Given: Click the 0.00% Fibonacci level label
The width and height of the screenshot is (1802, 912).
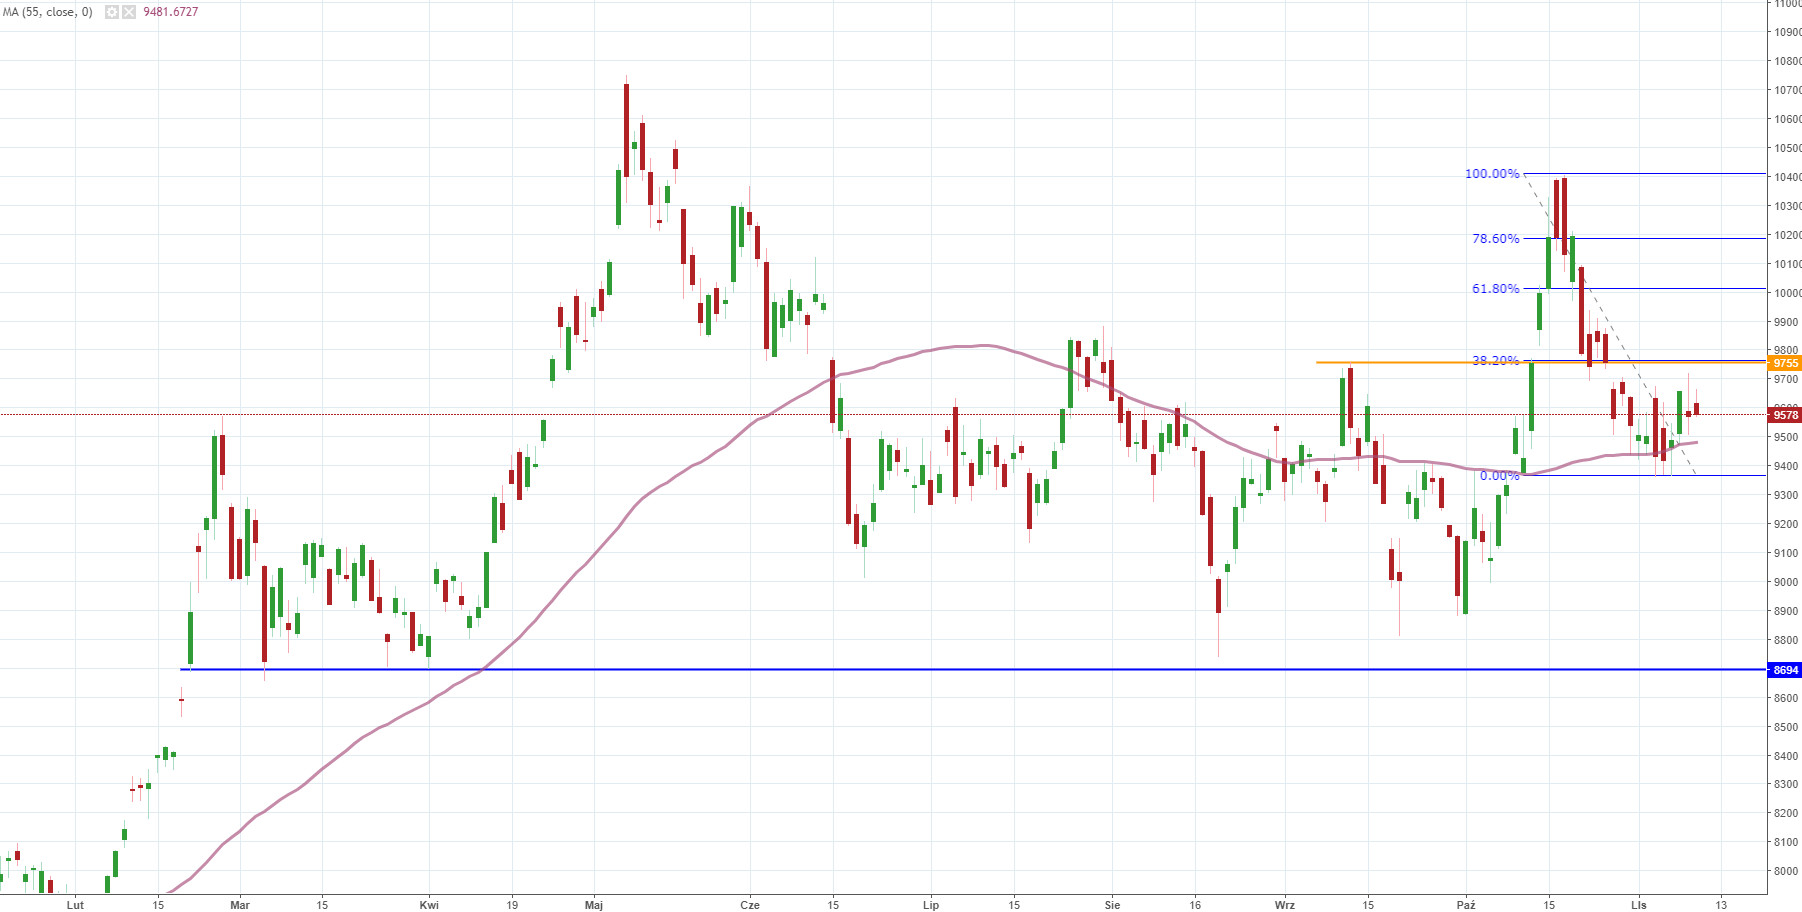Looking at the screenshot, I should [x=1499, y=476].
